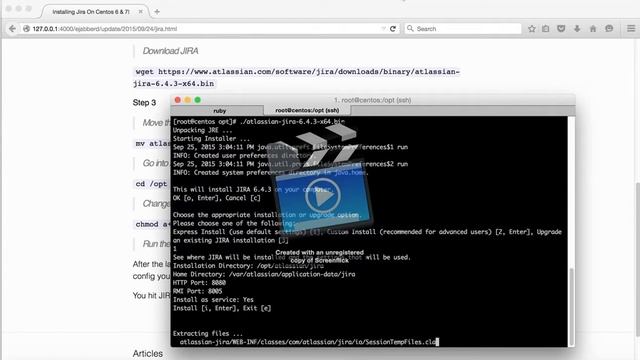Click the green zoom button of terminal

[198, 100]
